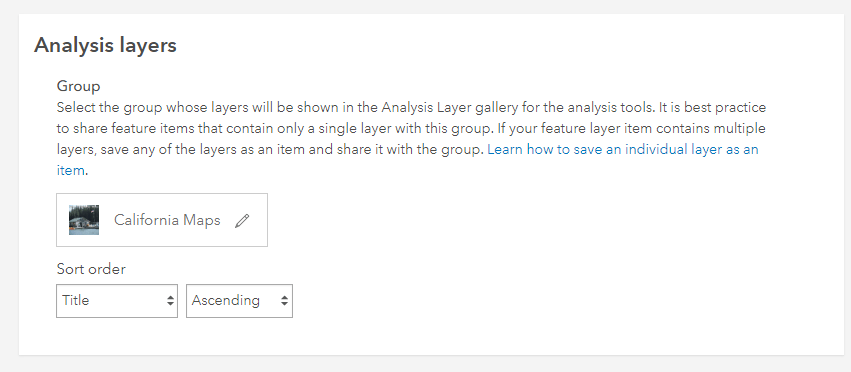The image size is (851, 372).
Task: Click the Group section label
Action: tap(79, 86)
